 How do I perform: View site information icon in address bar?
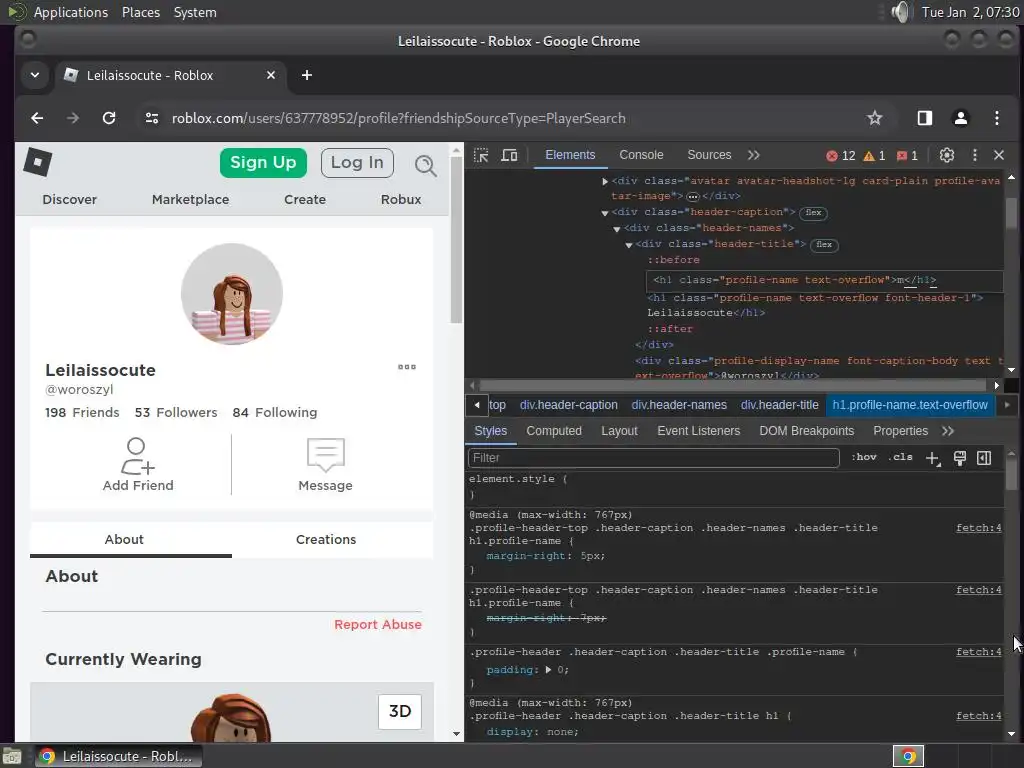(x=152, y=118)
